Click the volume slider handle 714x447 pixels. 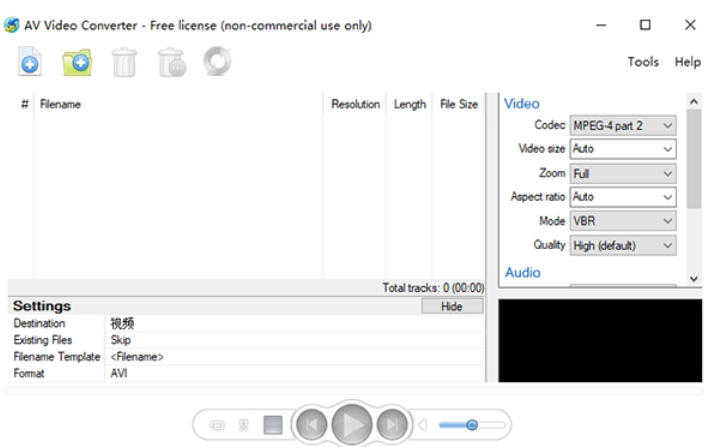(472, 425)
